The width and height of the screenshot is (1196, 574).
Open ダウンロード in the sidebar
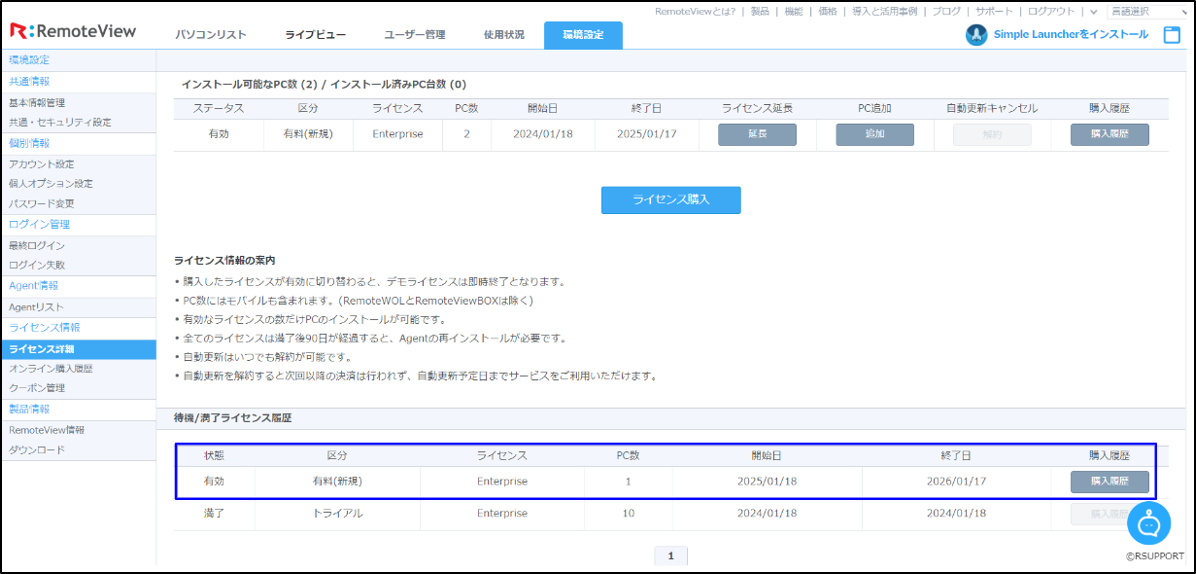click(36, 450)
